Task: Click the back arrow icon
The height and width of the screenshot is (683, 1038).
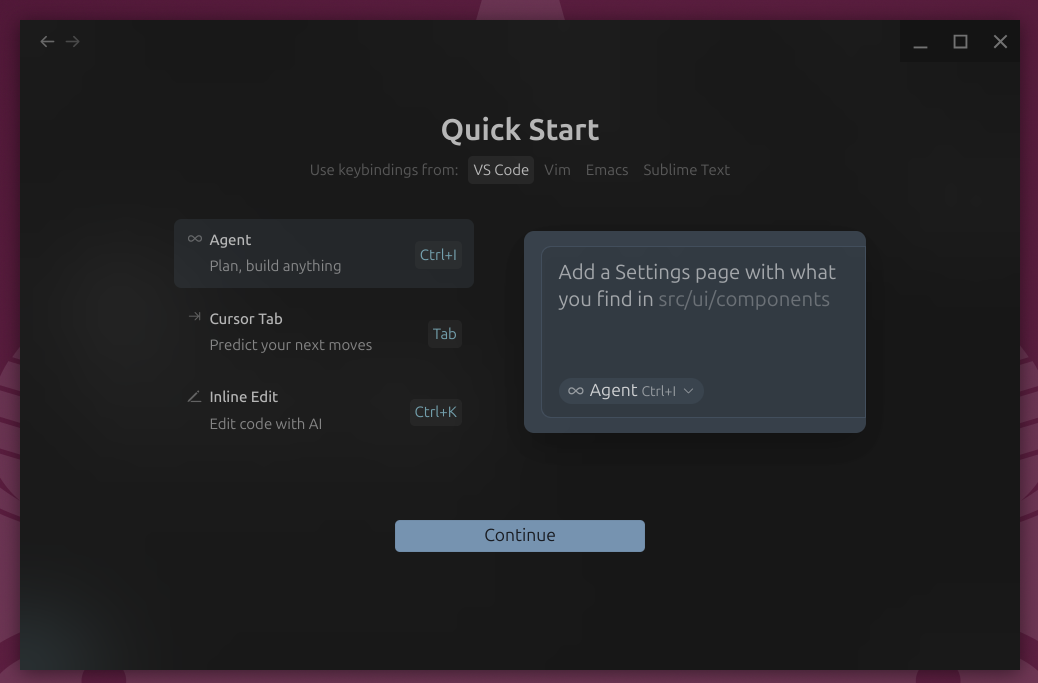Action: 47,42
